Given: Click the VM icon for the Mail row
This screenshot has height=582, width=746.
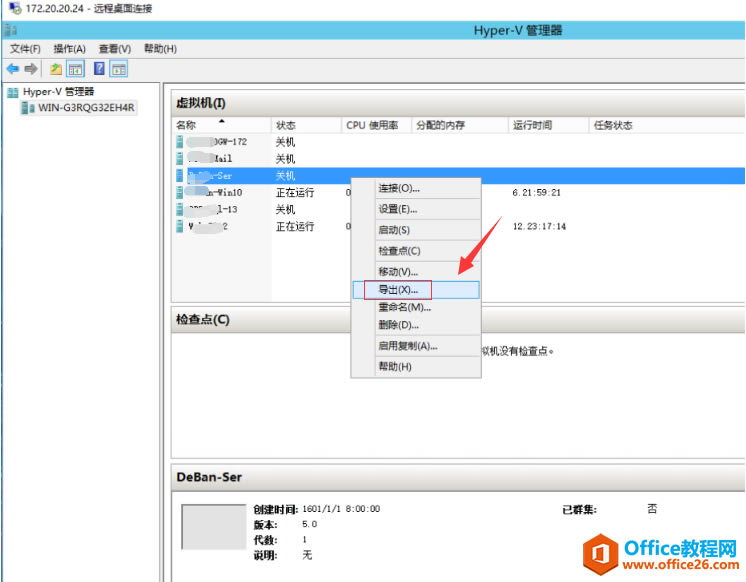Looking at the screenshot, I should [x=179, y=158].
